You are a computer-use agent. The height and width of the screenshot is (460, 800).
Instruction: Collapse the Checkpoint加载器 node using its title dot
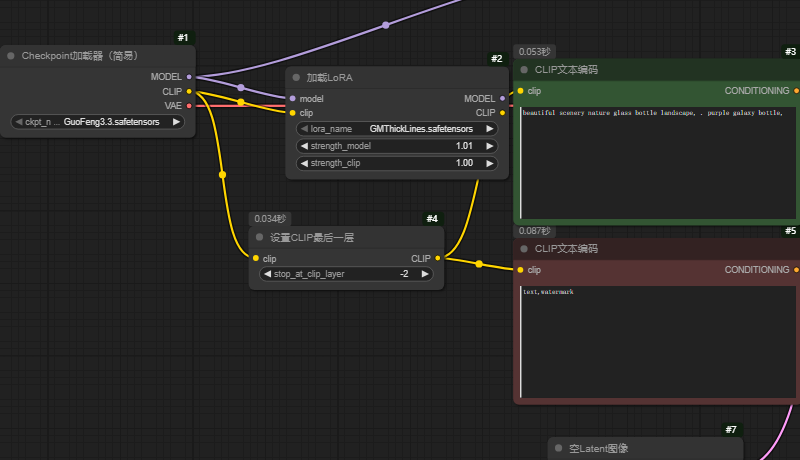(11, 56)
